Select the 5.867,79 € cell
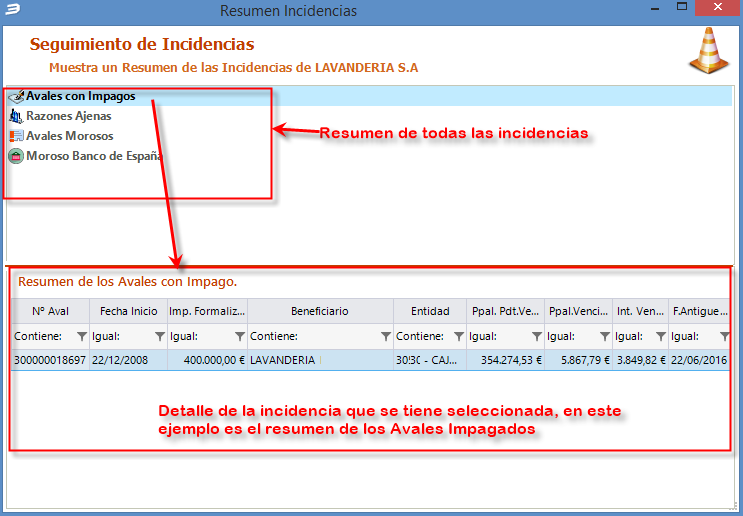Image resolution: width=743 pixels, height=516 pixels. coord(579,361)
